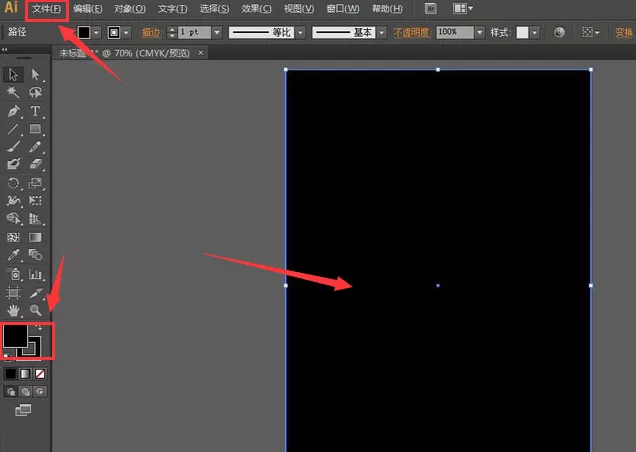Set Color fill mode button
Viewport: 636px width, 452px height.
pos(11,374)
